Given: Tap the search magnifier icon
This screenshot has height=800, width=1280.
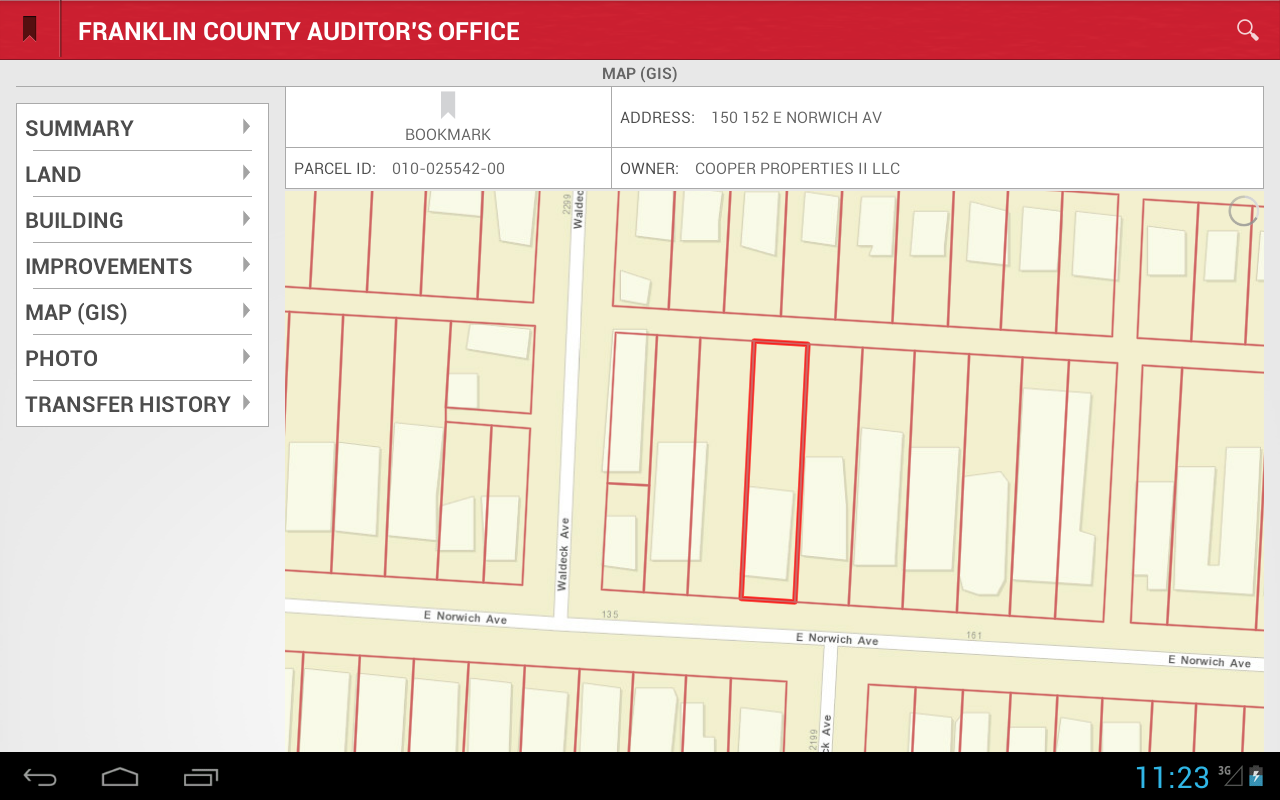Looking at the screenshot, I should pyautogui.click(x=1247, y=30).
